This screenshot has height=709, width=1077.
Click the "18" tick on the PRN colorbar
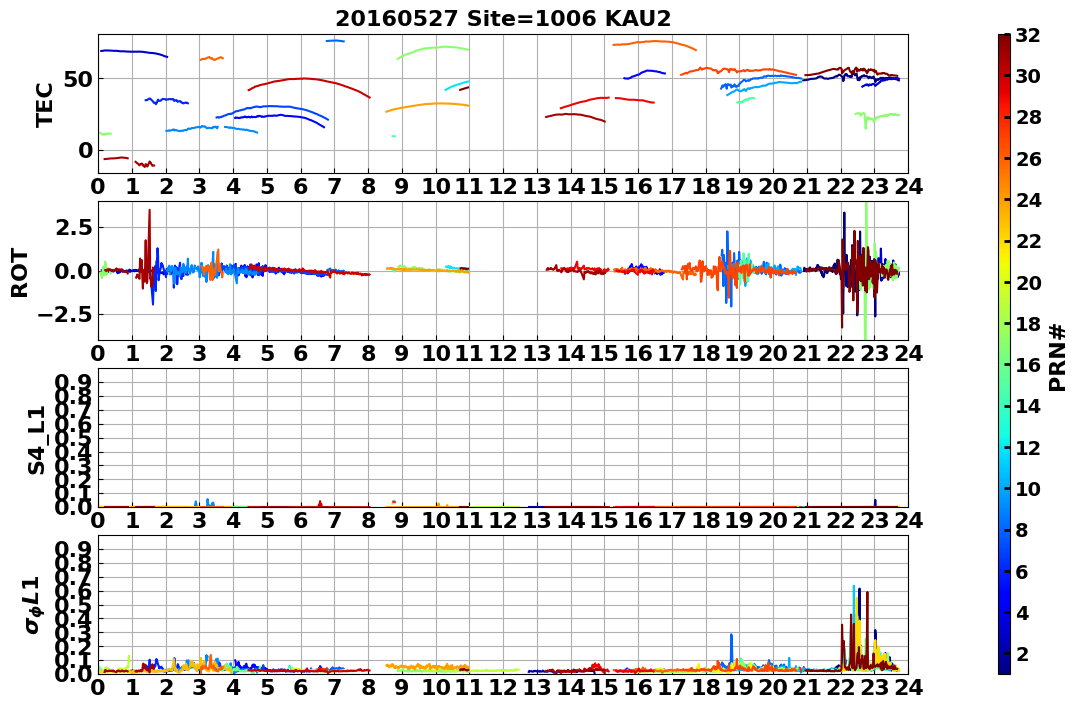coord(1028,324)
